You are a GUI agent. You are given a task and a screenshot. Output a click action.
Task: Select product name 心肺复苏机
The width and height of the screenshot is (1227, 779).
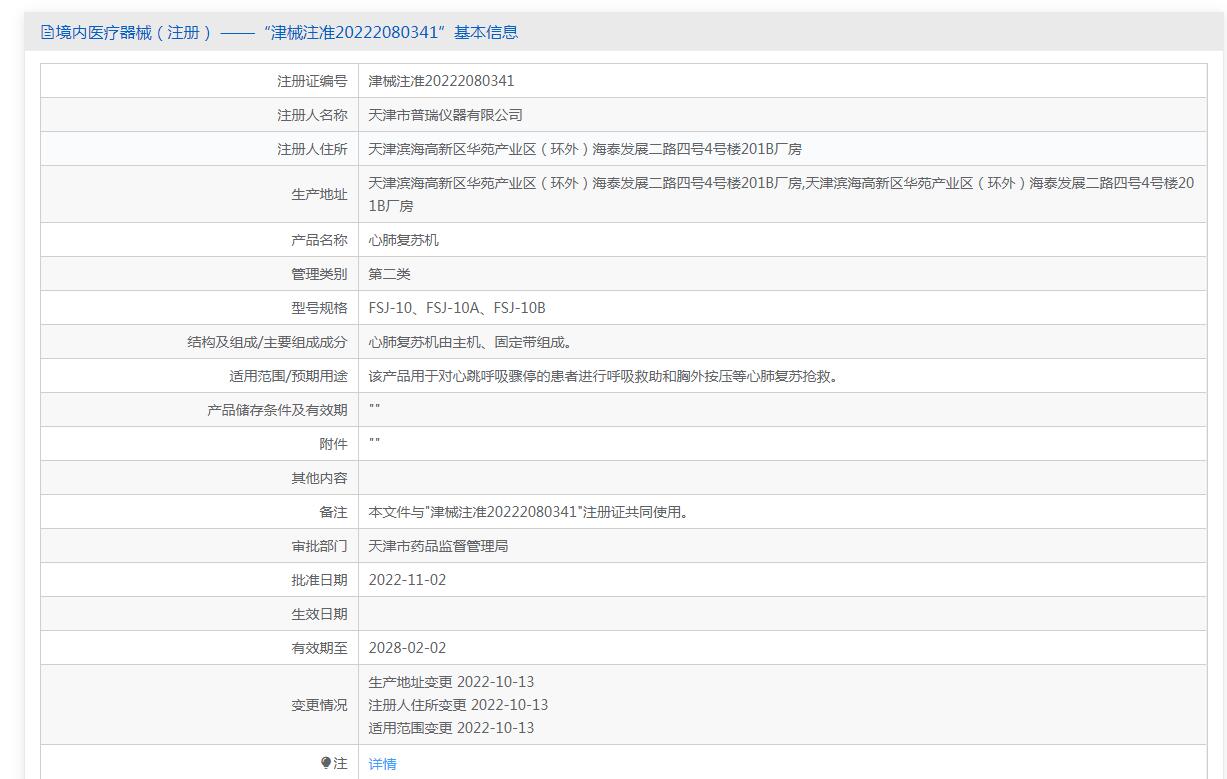tap(403, 240)
